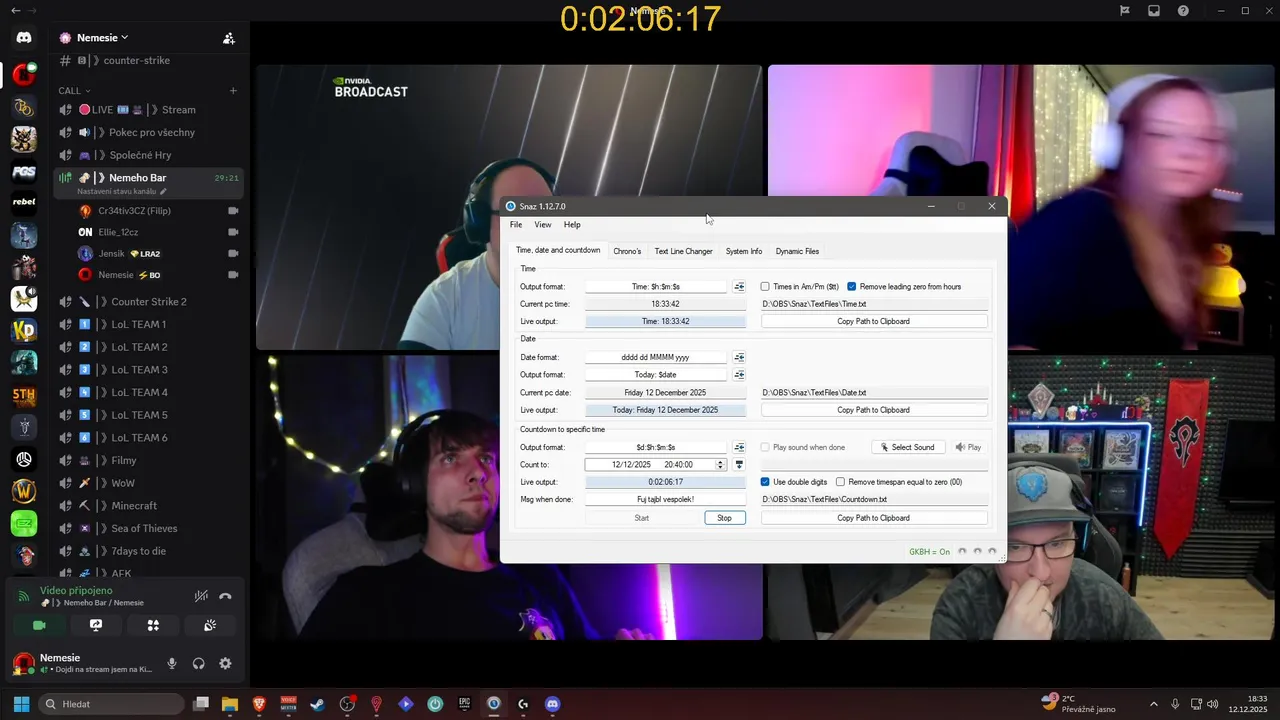
Task: Open the Nemesie server dropdown menu
Action: pos(102,38)
